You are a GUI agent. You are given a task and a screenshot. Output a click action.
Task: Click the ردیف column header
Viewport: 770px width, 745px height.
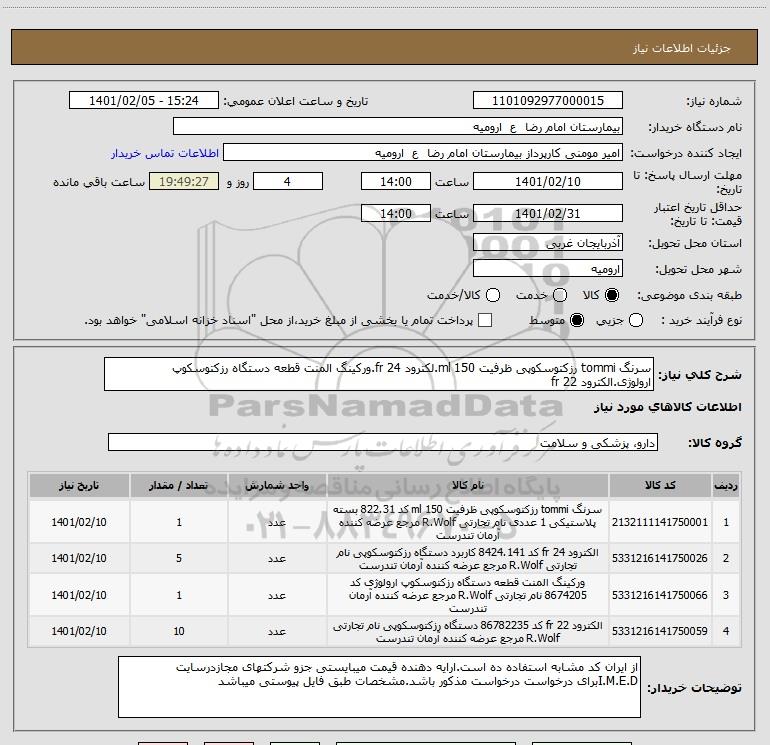[726, 486]
